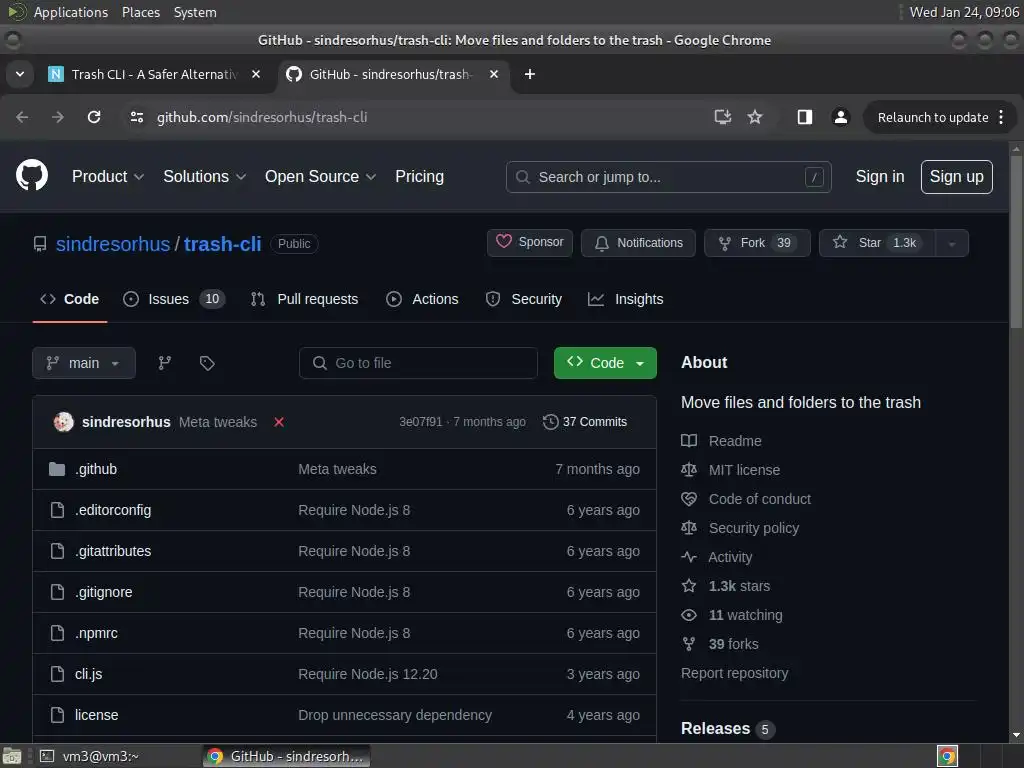The height and width of the screenshot is (768, 1024).
Task: Fork the repository with the Fork button
Action: point(757,243)
